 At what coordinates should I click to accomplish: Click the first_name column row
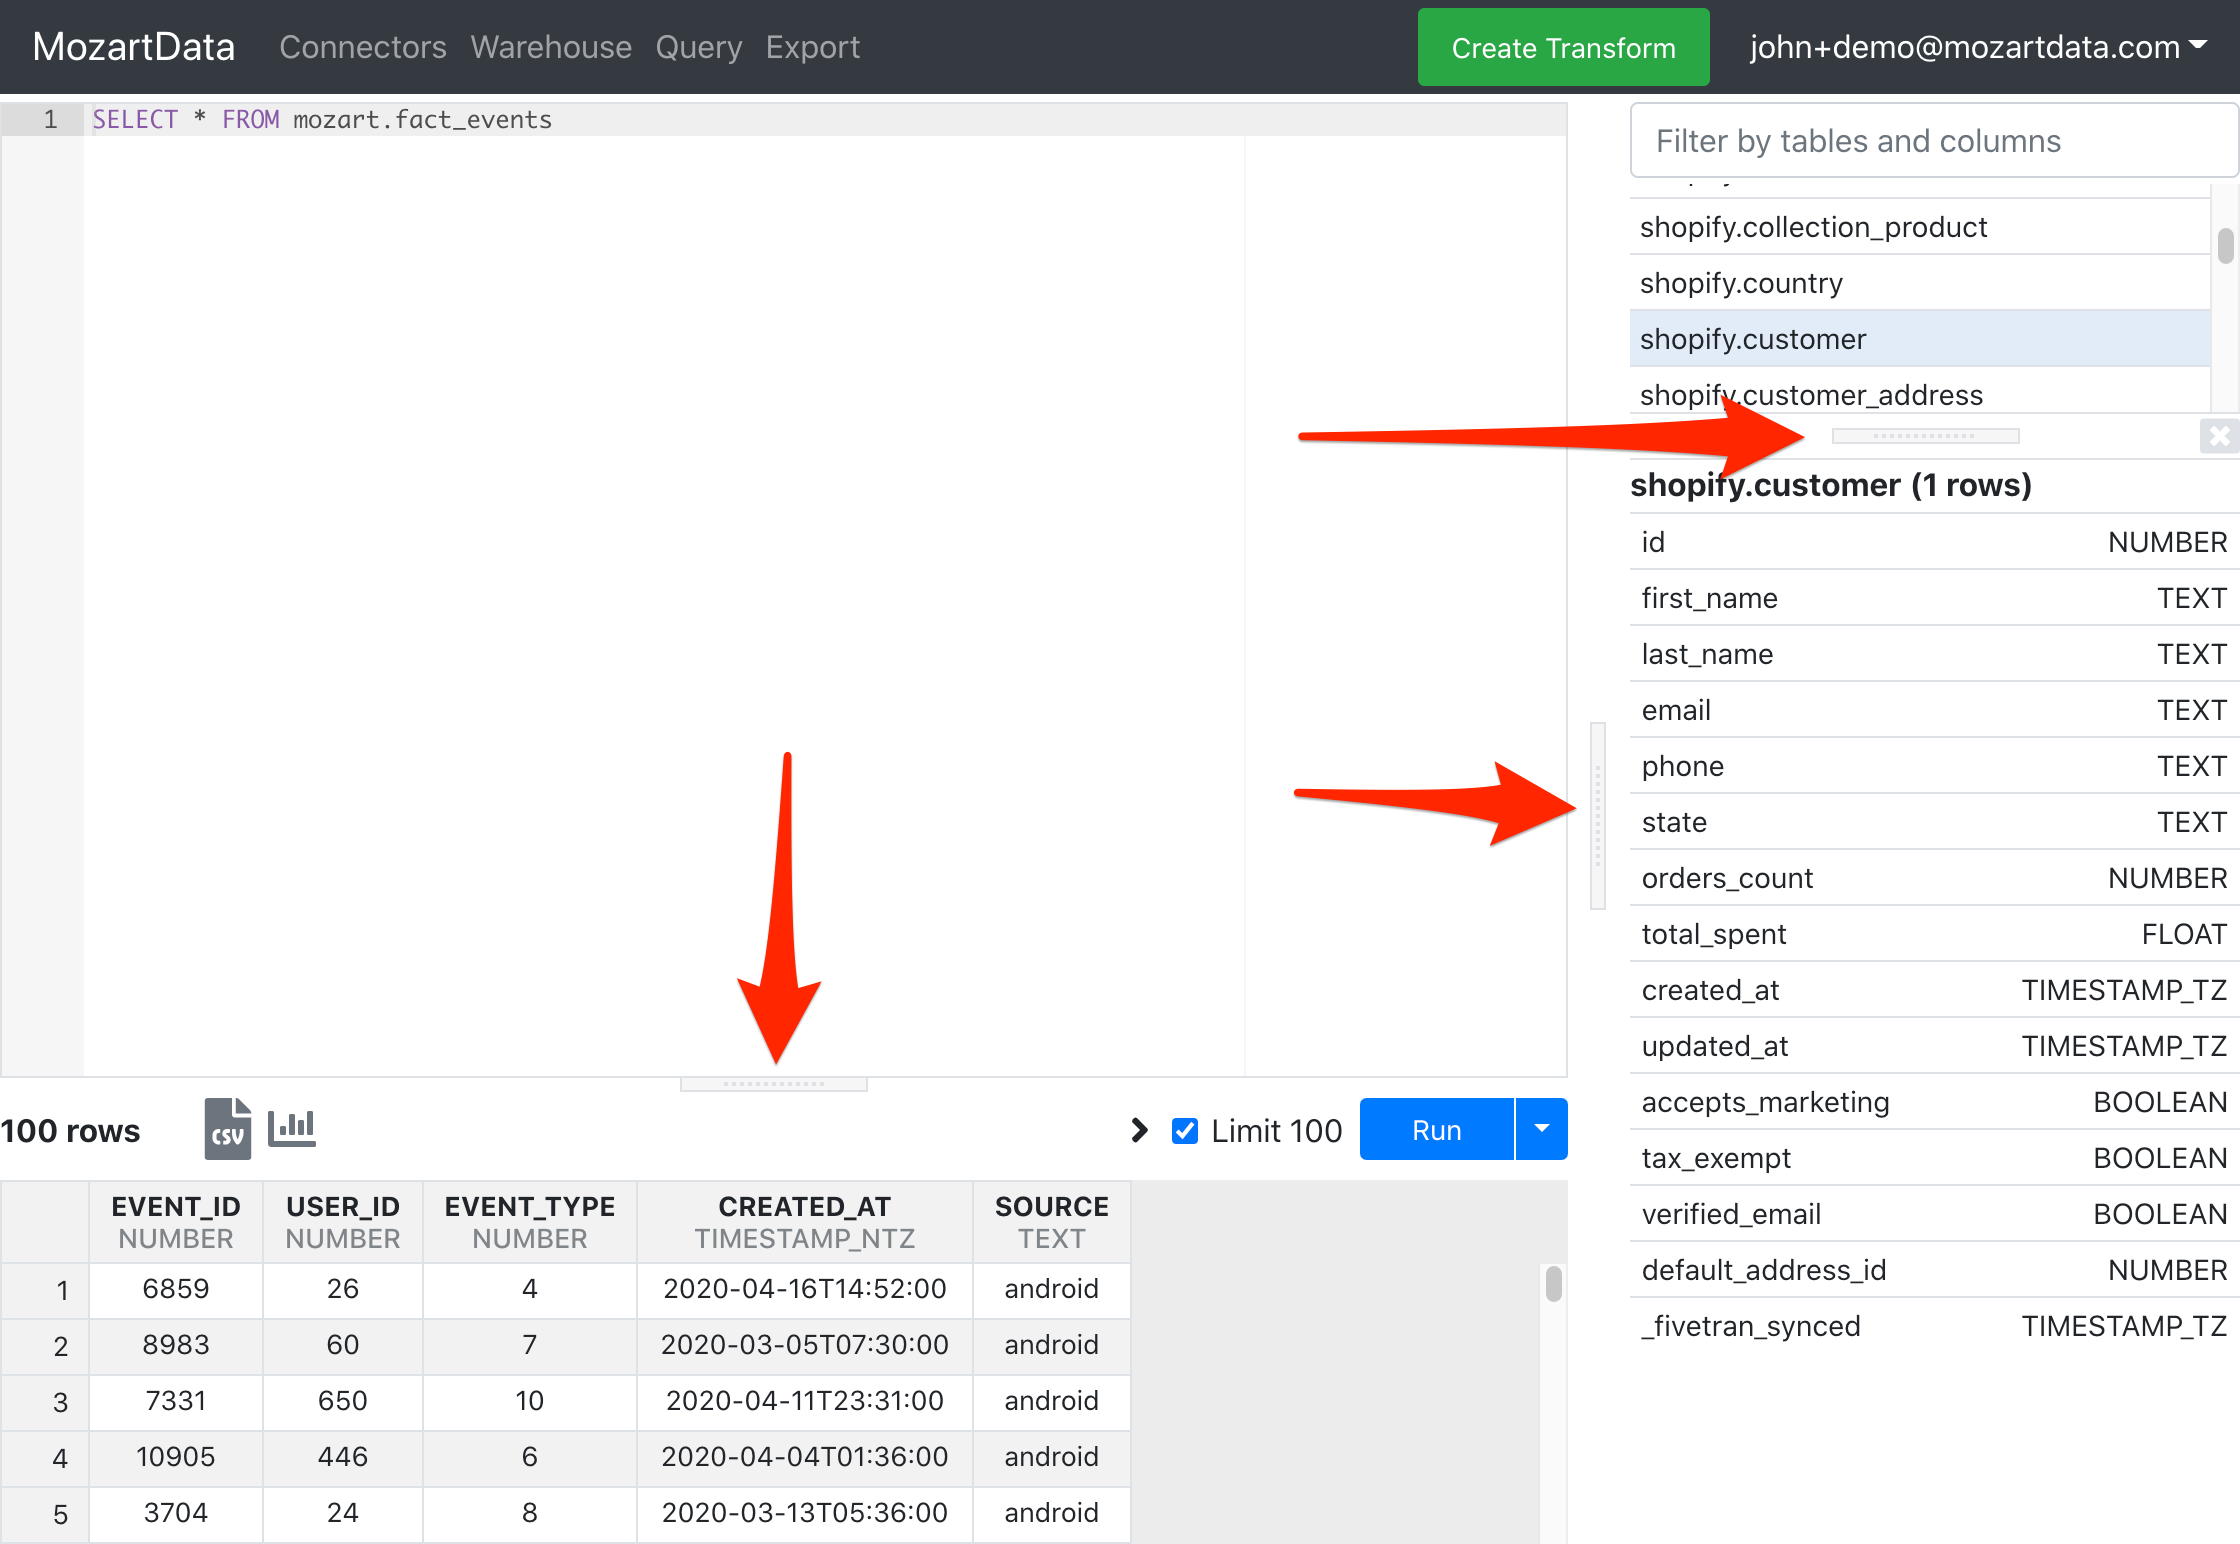point(1934,598)
